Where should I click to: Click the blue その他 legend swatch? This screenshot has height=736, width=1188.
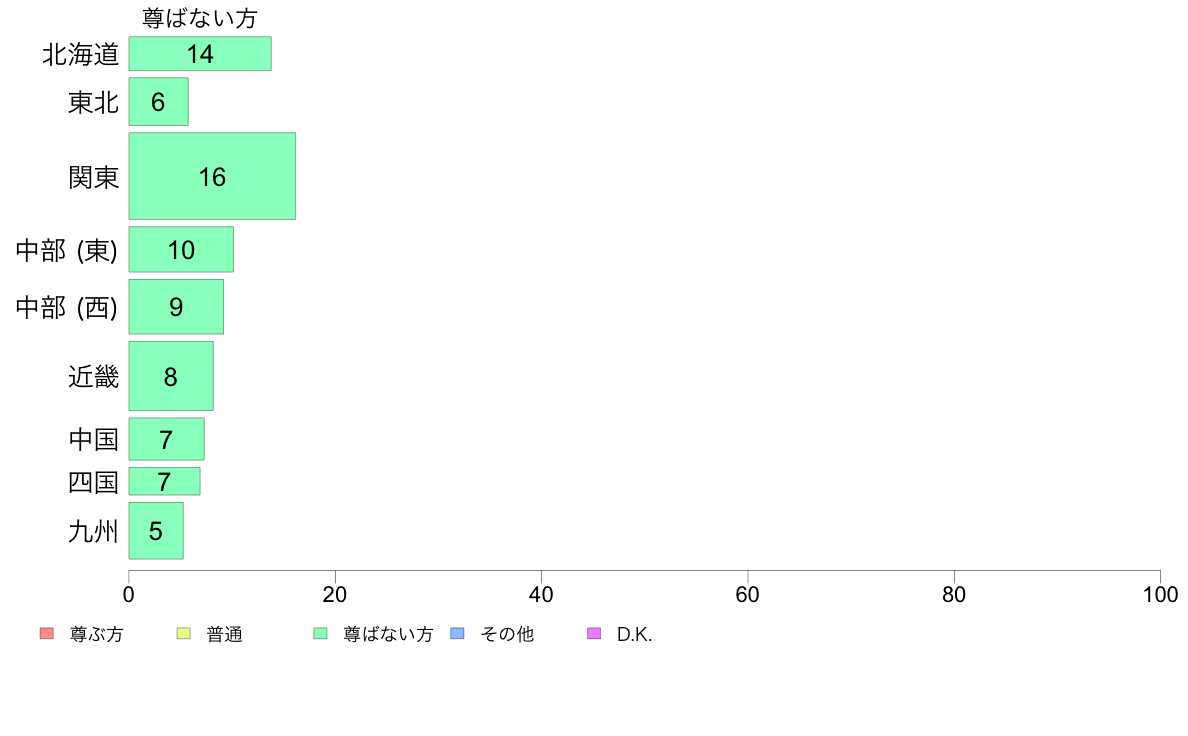[x=457, y=634]
